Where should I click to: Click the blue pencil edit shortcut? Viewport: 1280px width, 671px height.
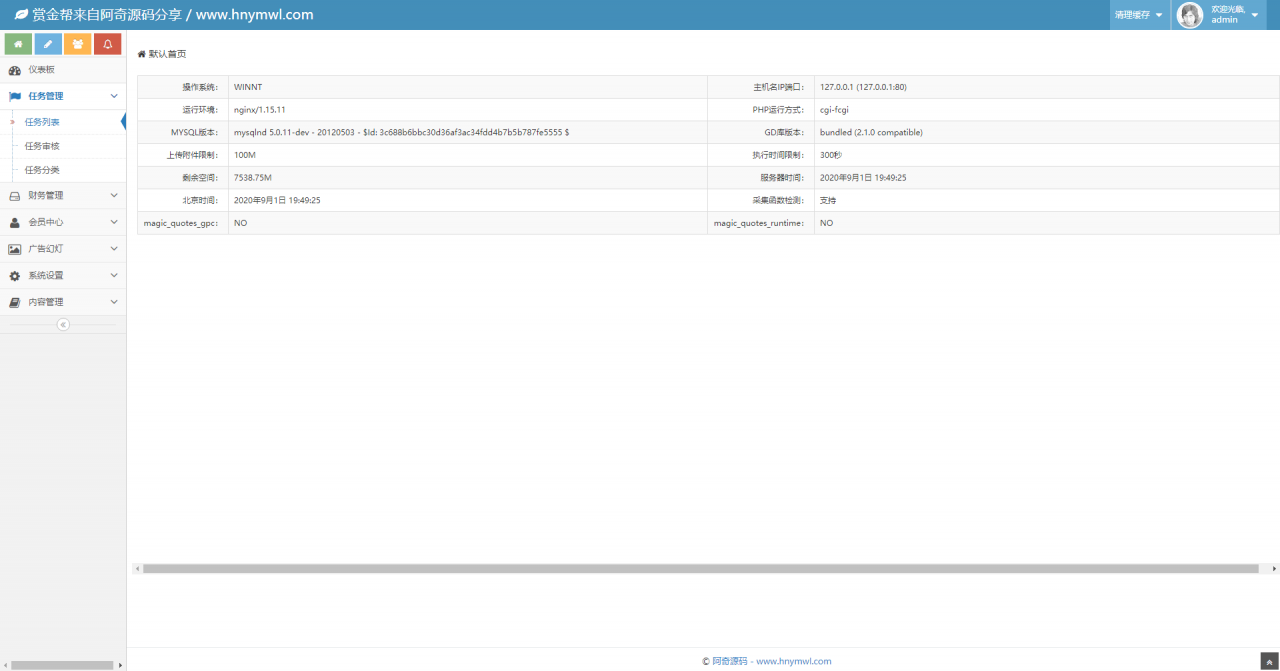(48, 44)
